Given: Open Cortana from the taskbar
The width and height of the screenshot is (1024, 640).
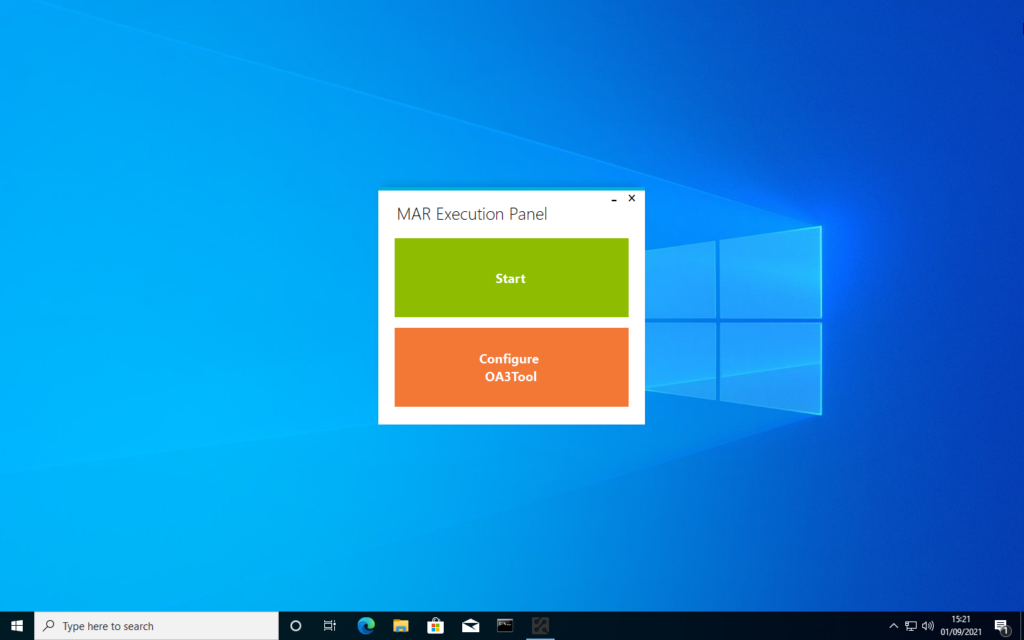Looking at the screenshot, I should click(x=295, y=626).
